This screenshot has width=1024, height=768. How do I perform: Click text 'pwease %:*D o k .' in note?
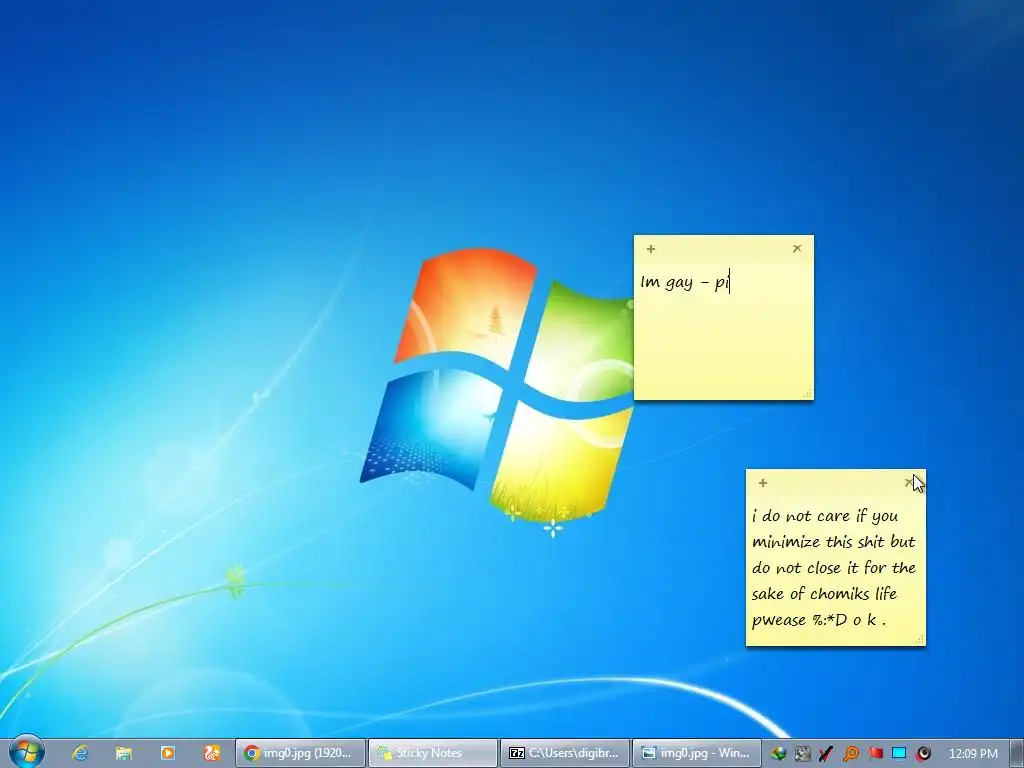[819, 620]
